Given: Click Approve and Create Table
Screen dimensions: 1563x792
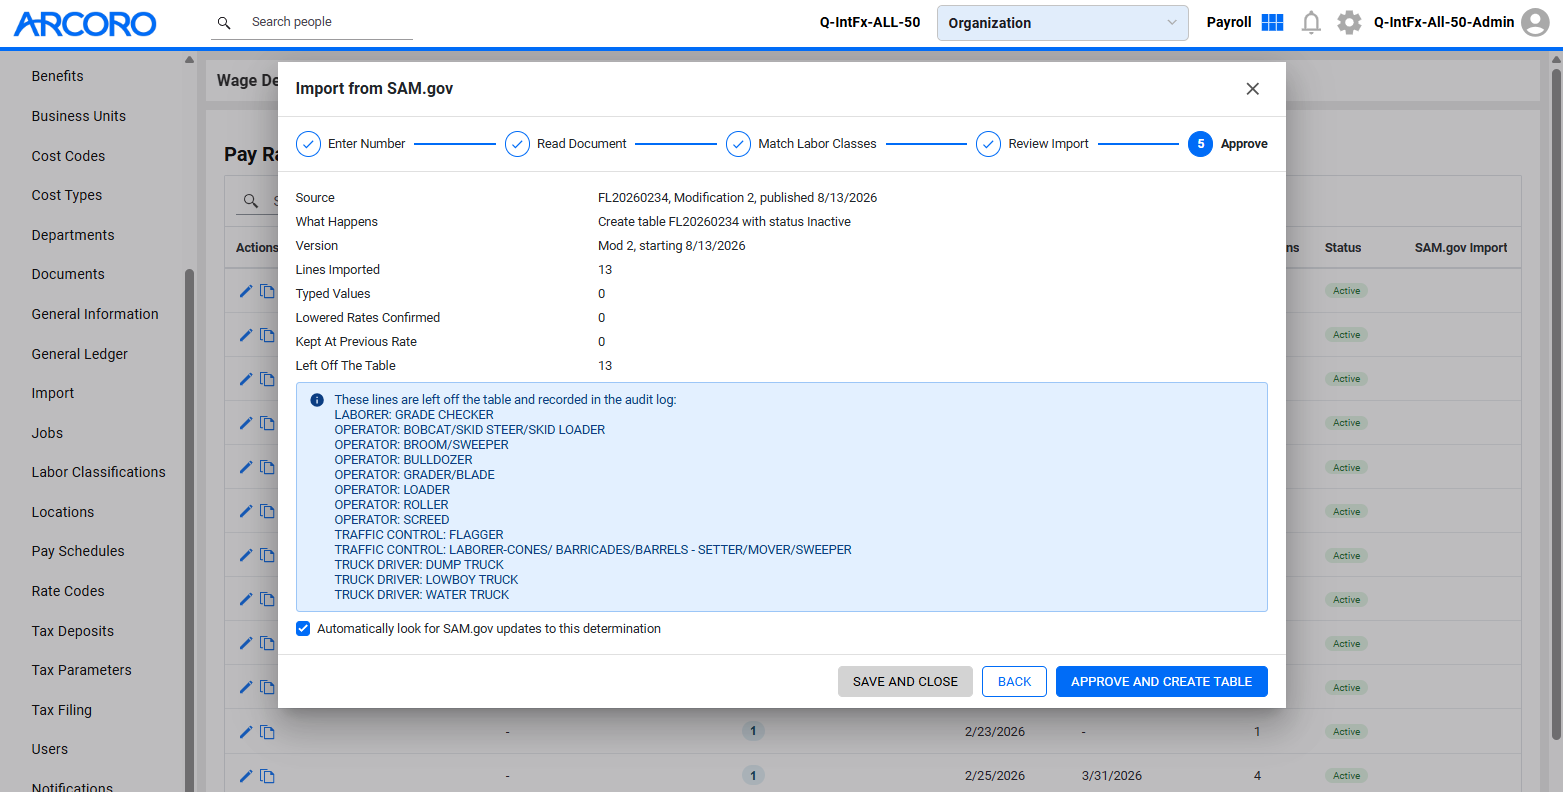Looking at the screenshot, I should pyautogui.click(x=1161, y=682).
